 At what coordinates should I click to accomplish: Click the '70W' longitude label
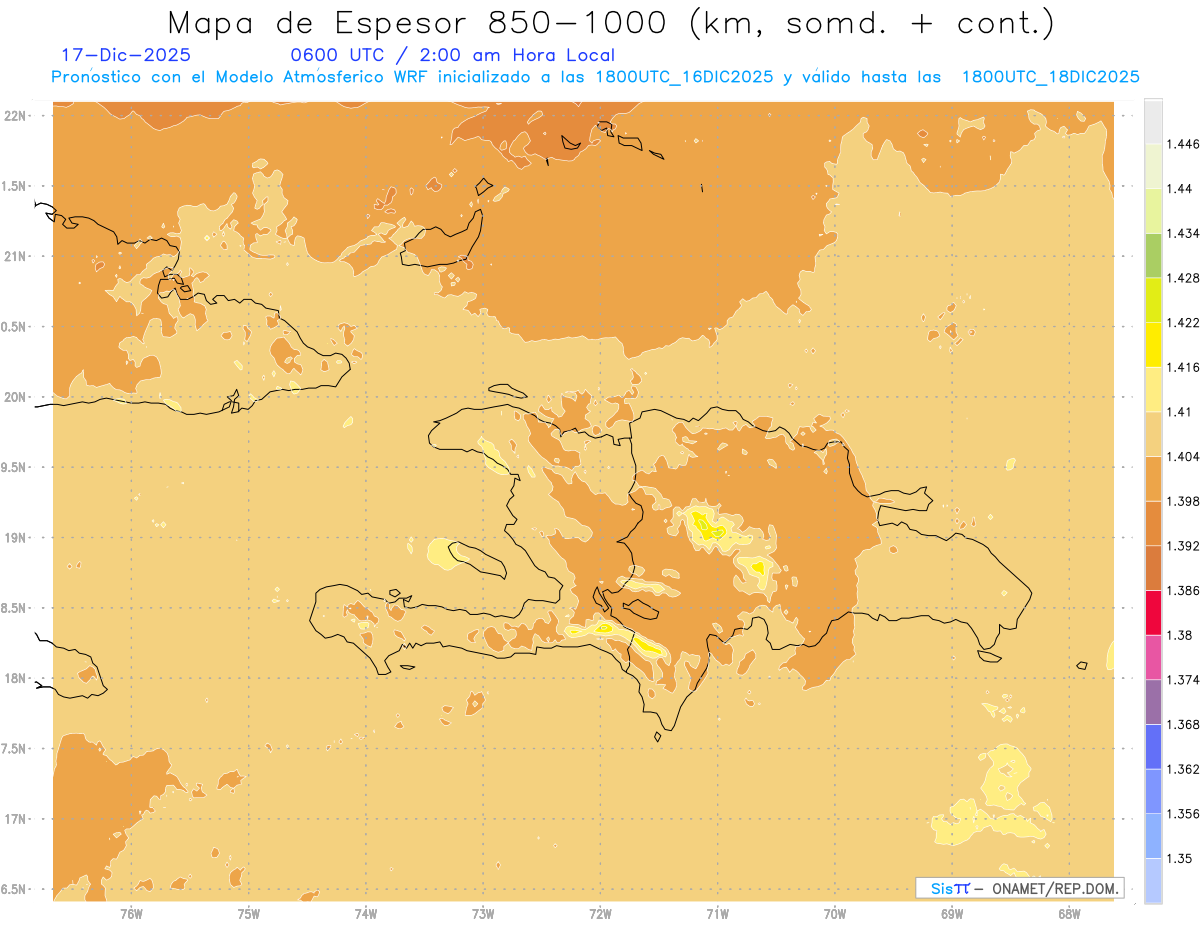(x=835, y=913)
